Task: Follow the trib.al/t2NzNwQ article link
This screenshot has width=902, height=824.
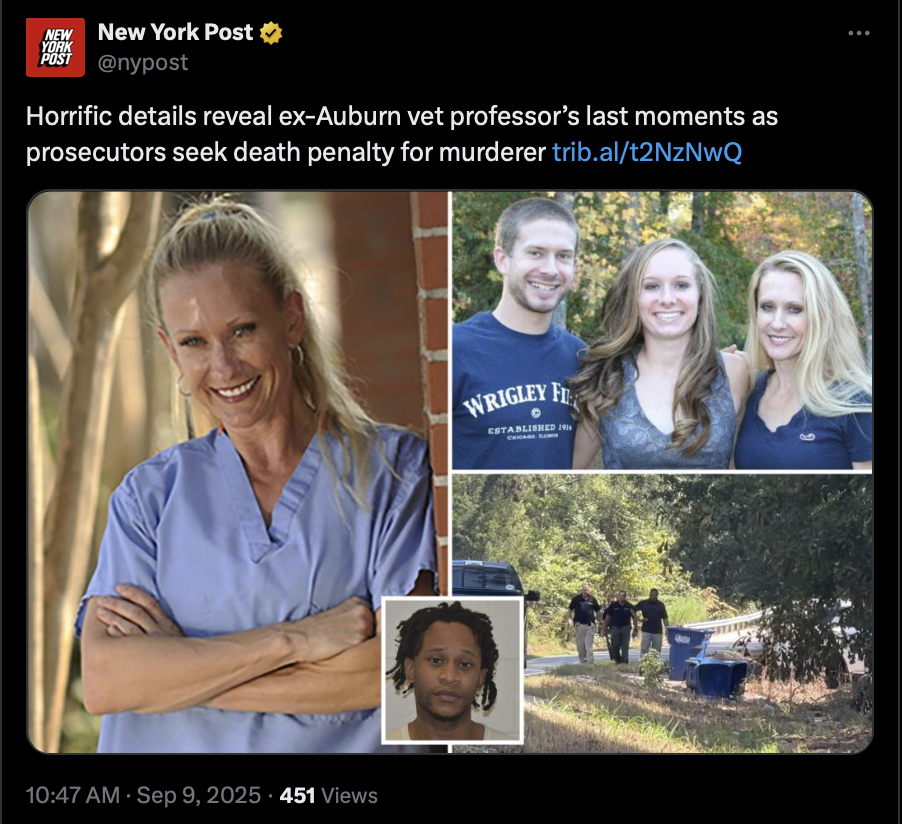Action: [x=647, y=152]
